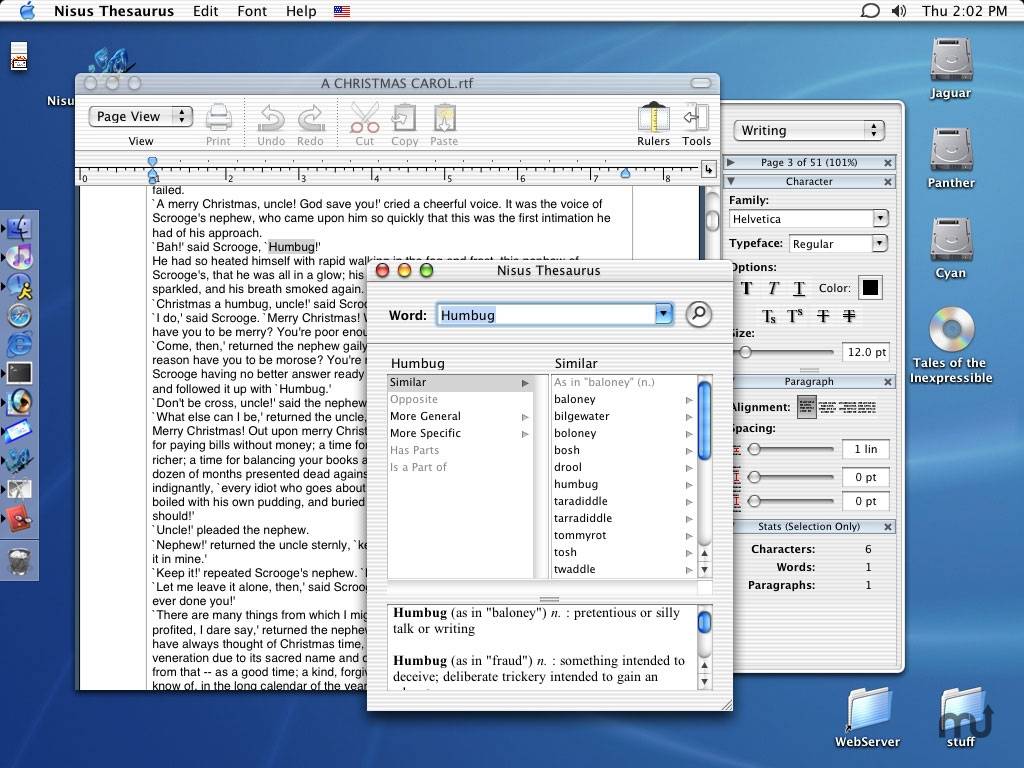Viewport: 1024px width, 768px height.
Task: Expand the Page 3 of 51 palette
Action: (731, 162)
